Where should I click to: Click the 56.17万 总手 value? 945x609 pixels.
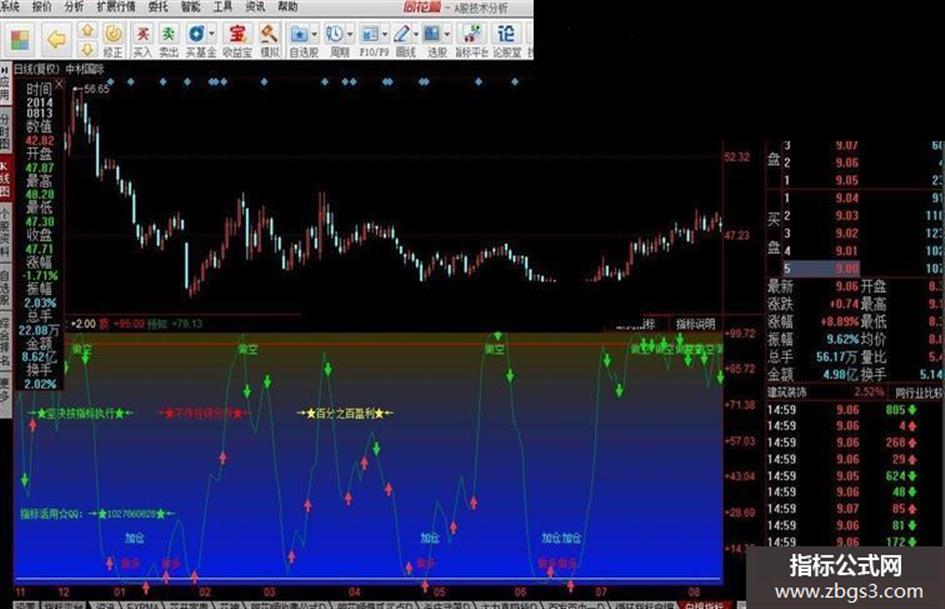[x=837, y=357]
